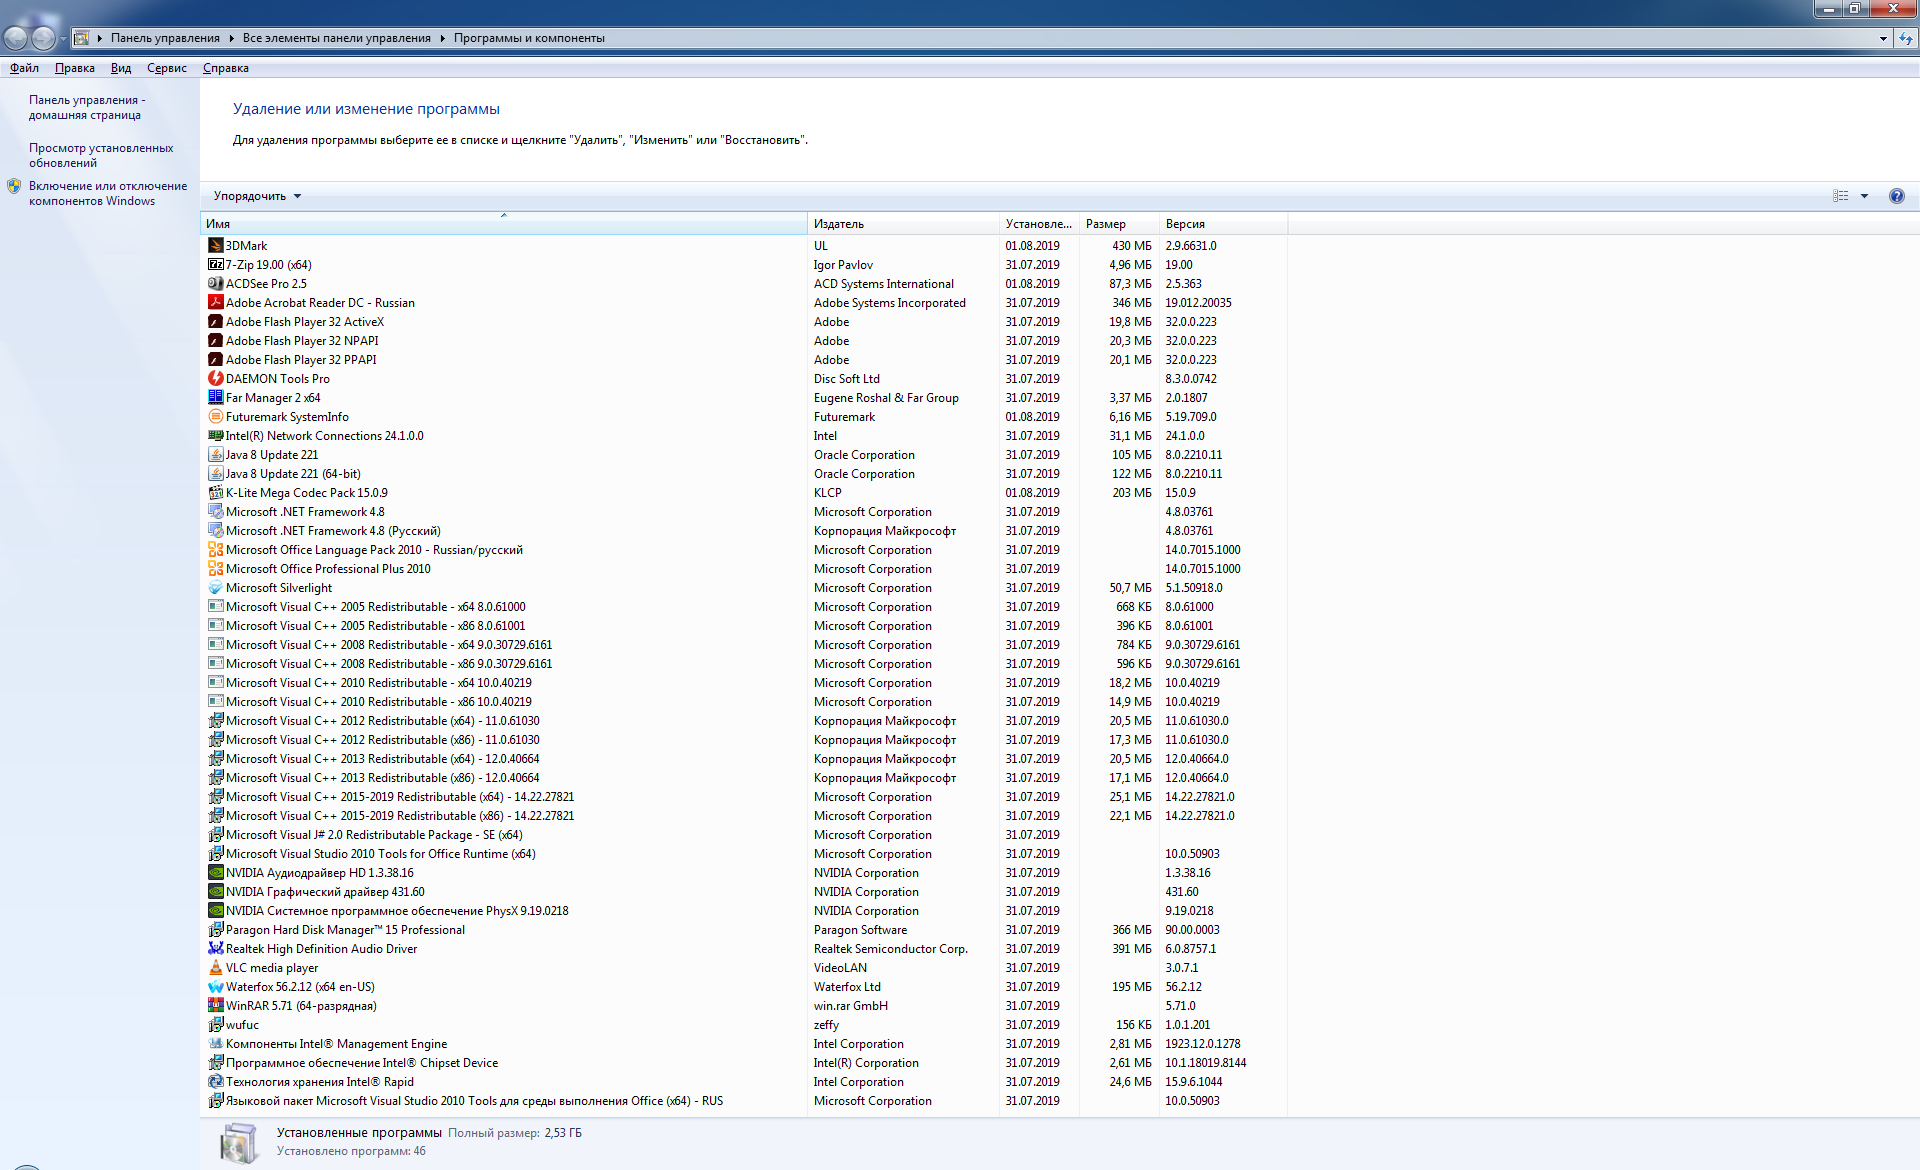
Task: Click the 3DMark program icon
Action: click(215, 245)
